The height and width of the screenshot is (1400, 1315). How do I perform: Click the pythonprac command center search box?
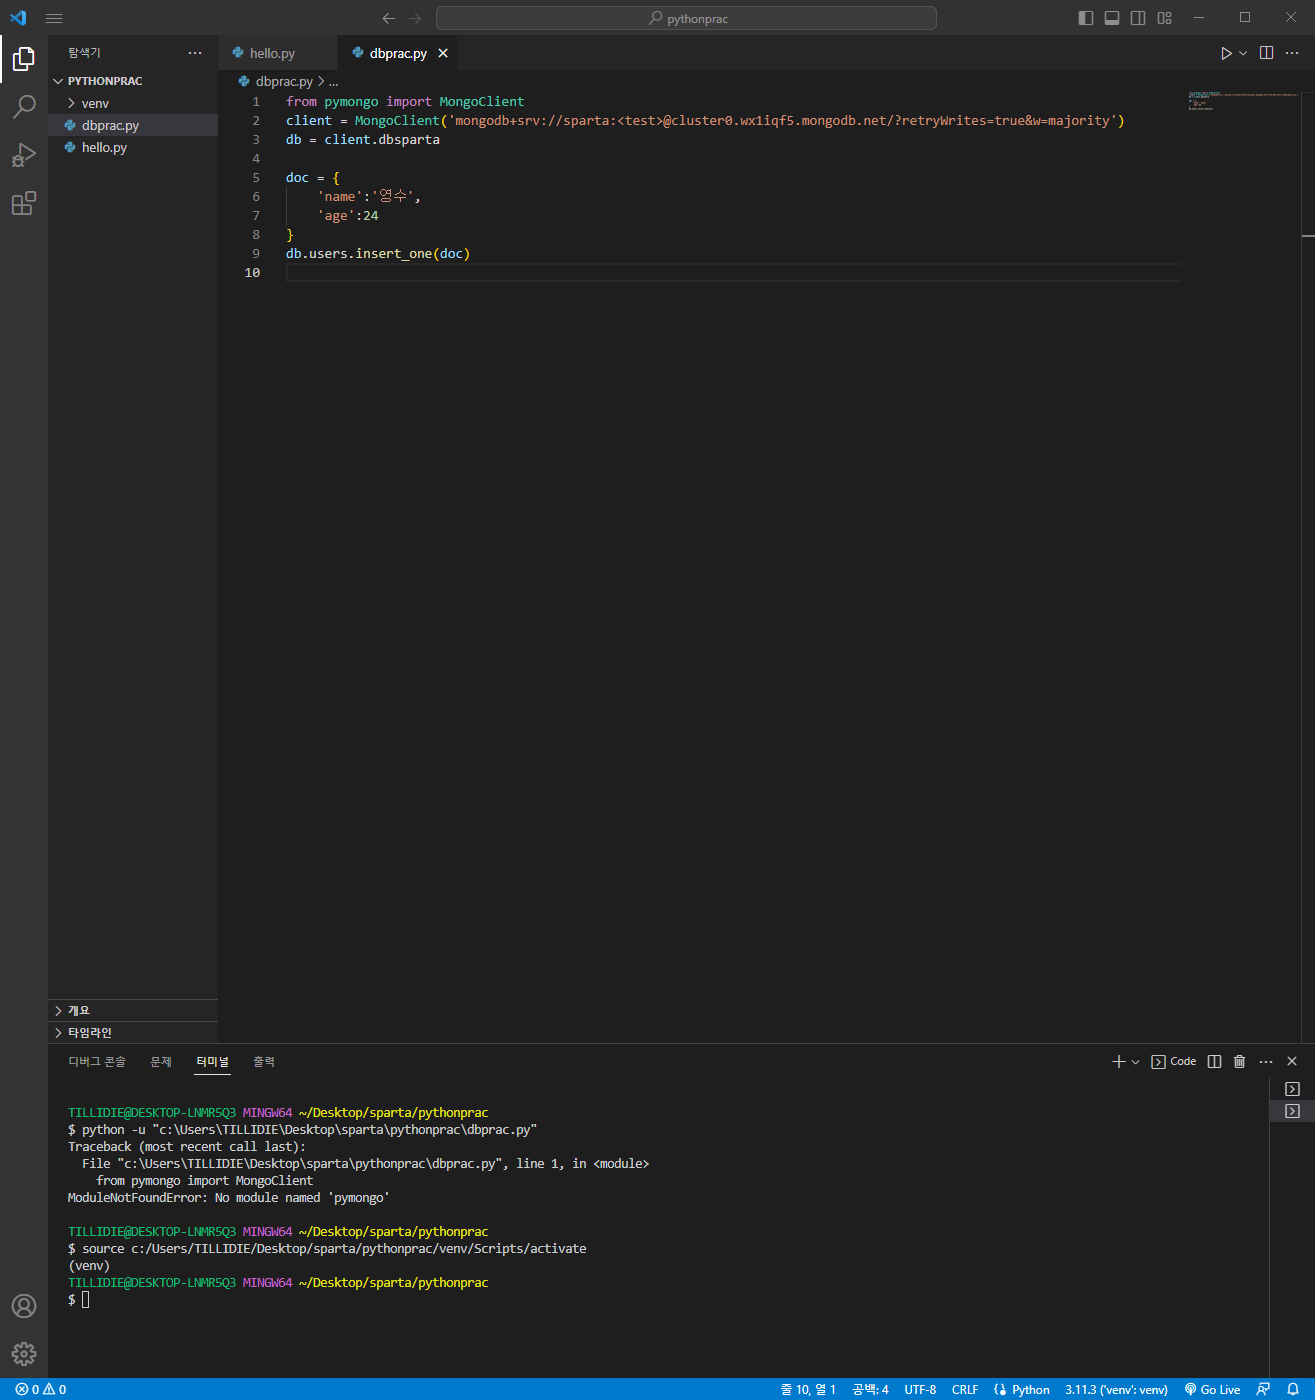(x=686, y=18)
